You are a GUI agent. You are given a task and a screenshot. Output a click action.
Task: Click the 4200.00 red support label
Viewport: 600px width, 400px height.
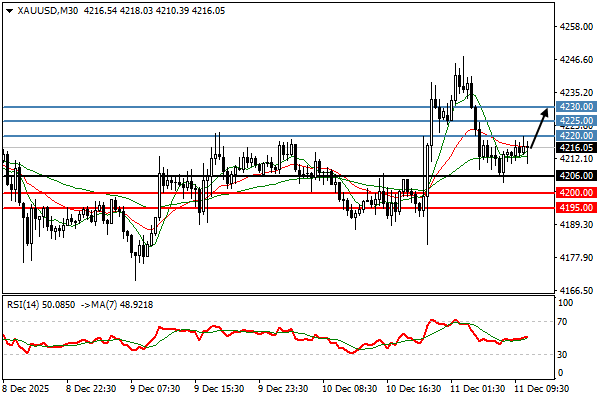click(576, 192)
